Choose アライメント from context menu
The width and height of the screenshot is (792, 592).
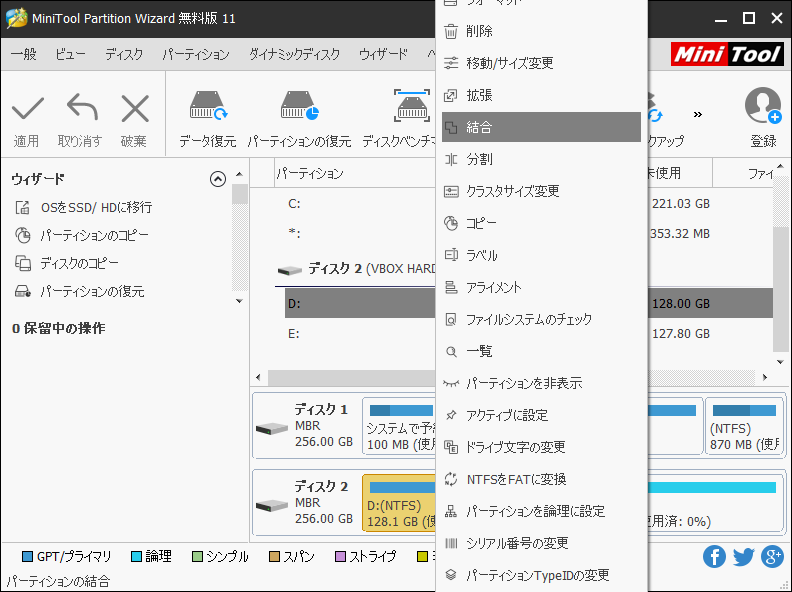[541, 287]
